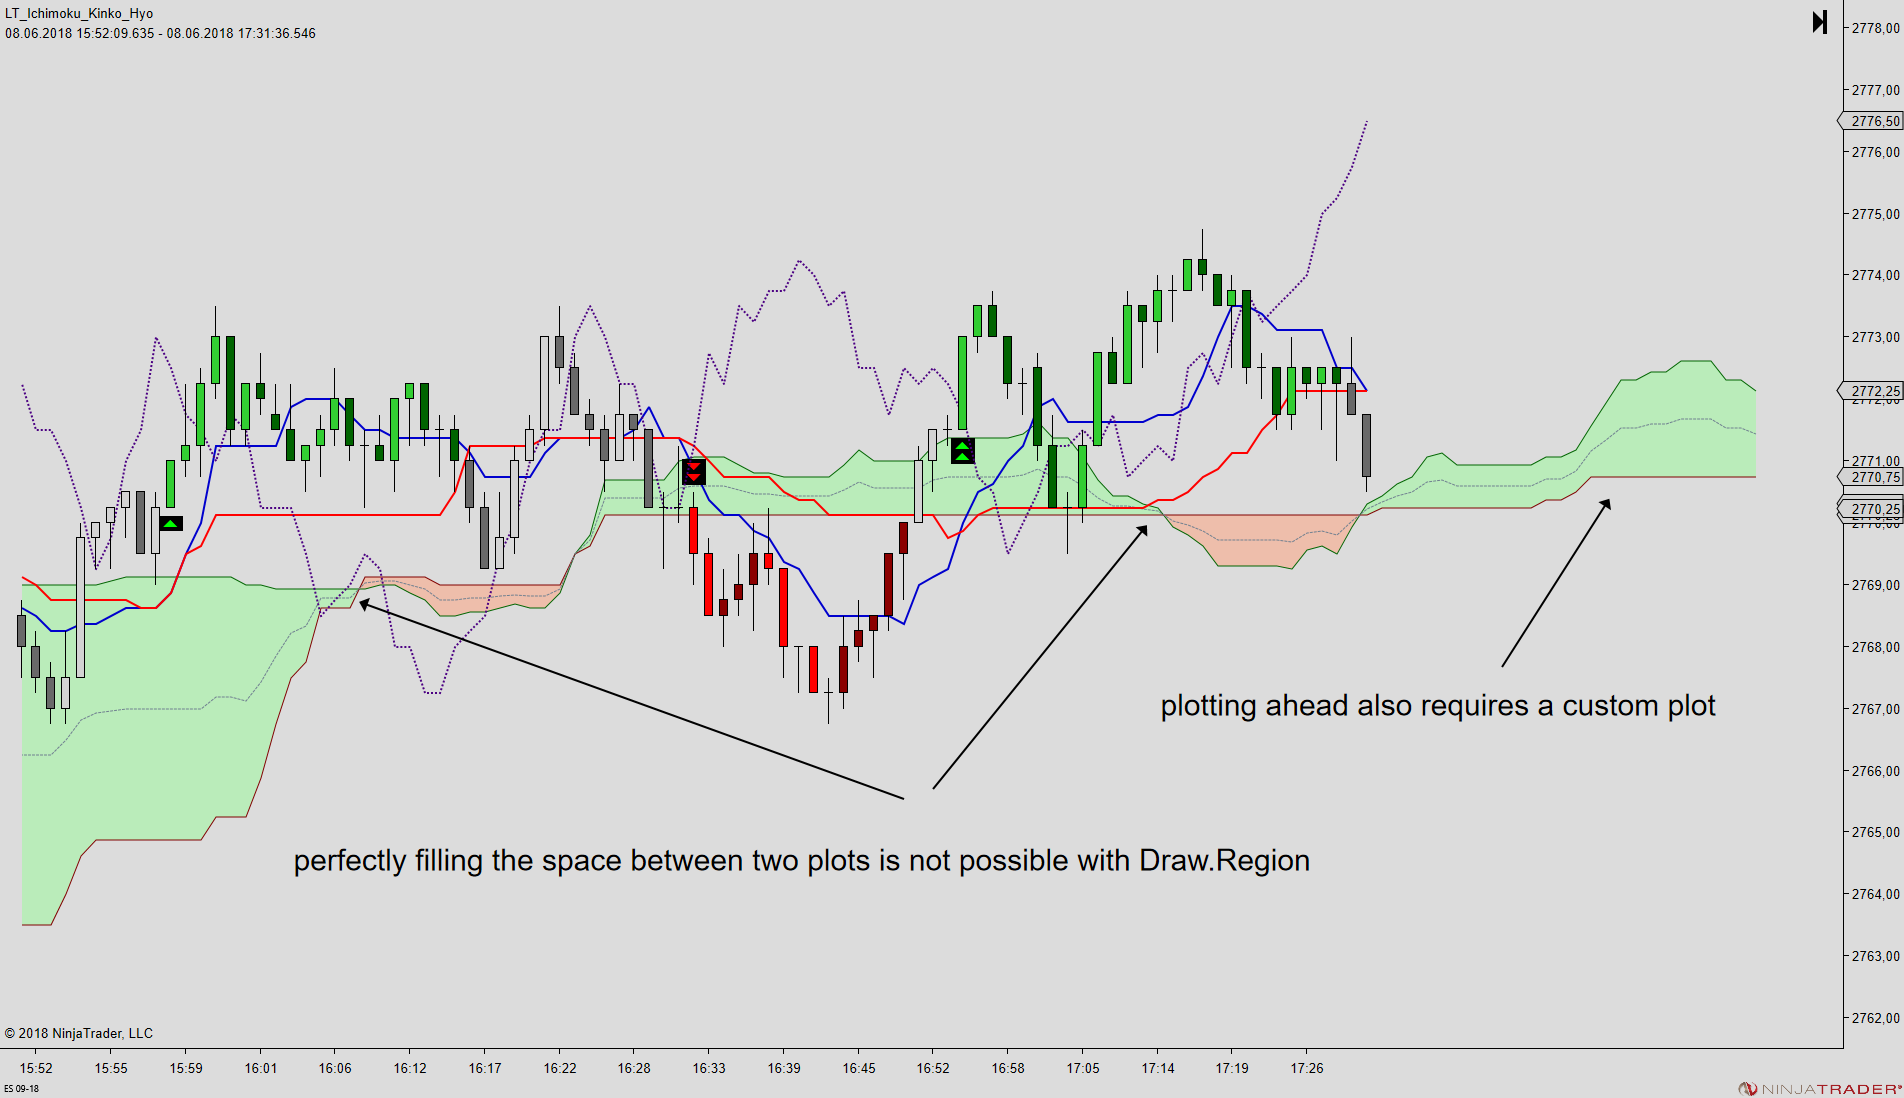Click the 2765,00 price axis label
This screenshot has height=1098, width=1904.
click(1875, 832)
